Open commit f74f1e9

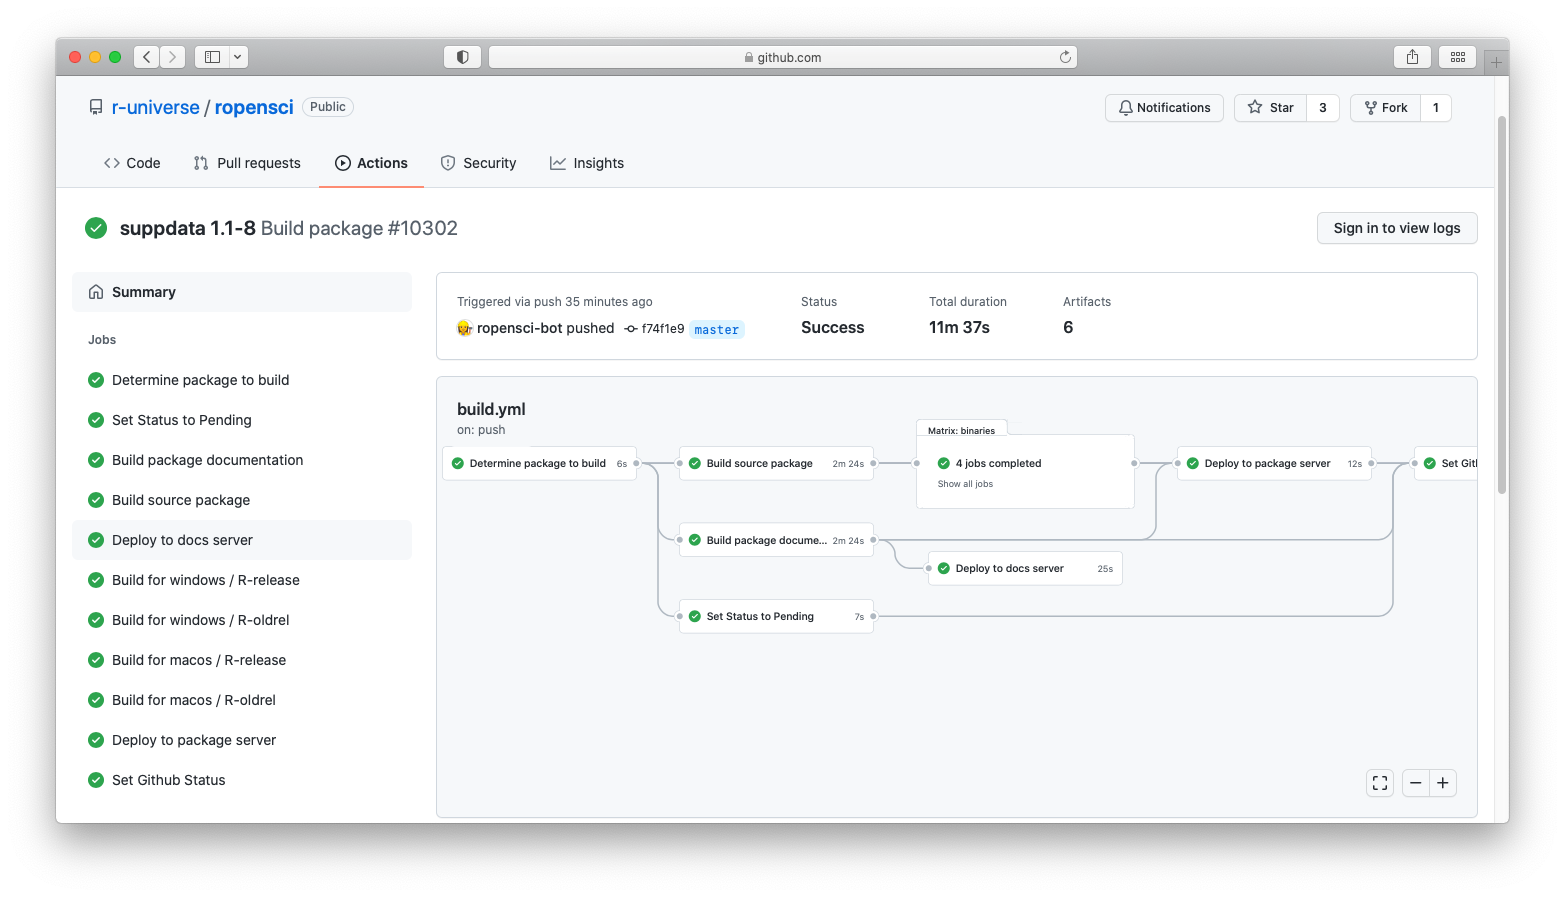tap(662, 328)
